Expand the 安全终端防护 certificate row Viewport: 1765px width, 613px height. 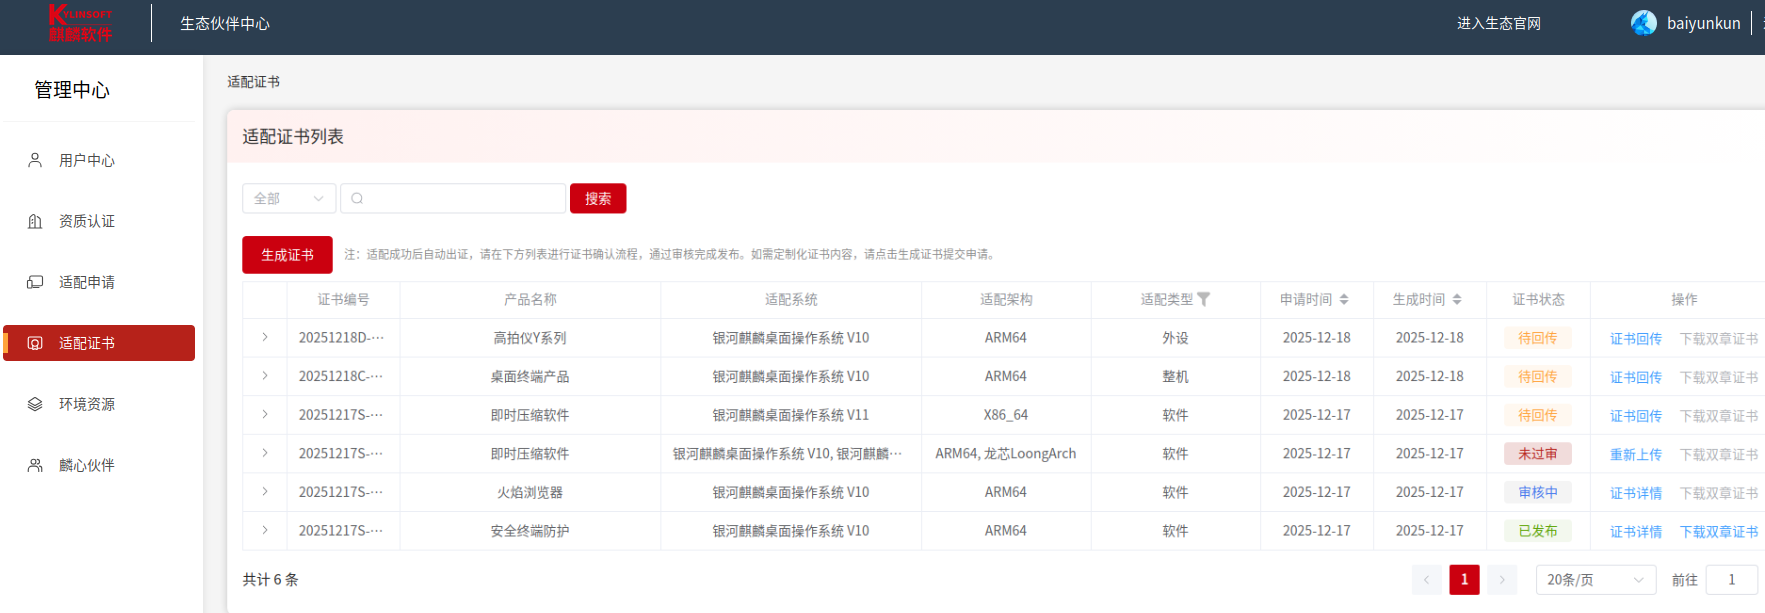265,530
